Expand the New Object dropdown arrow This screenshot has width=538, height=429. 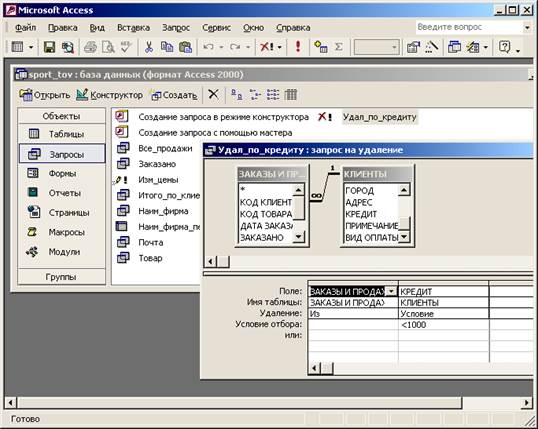[x=485, y=47]
